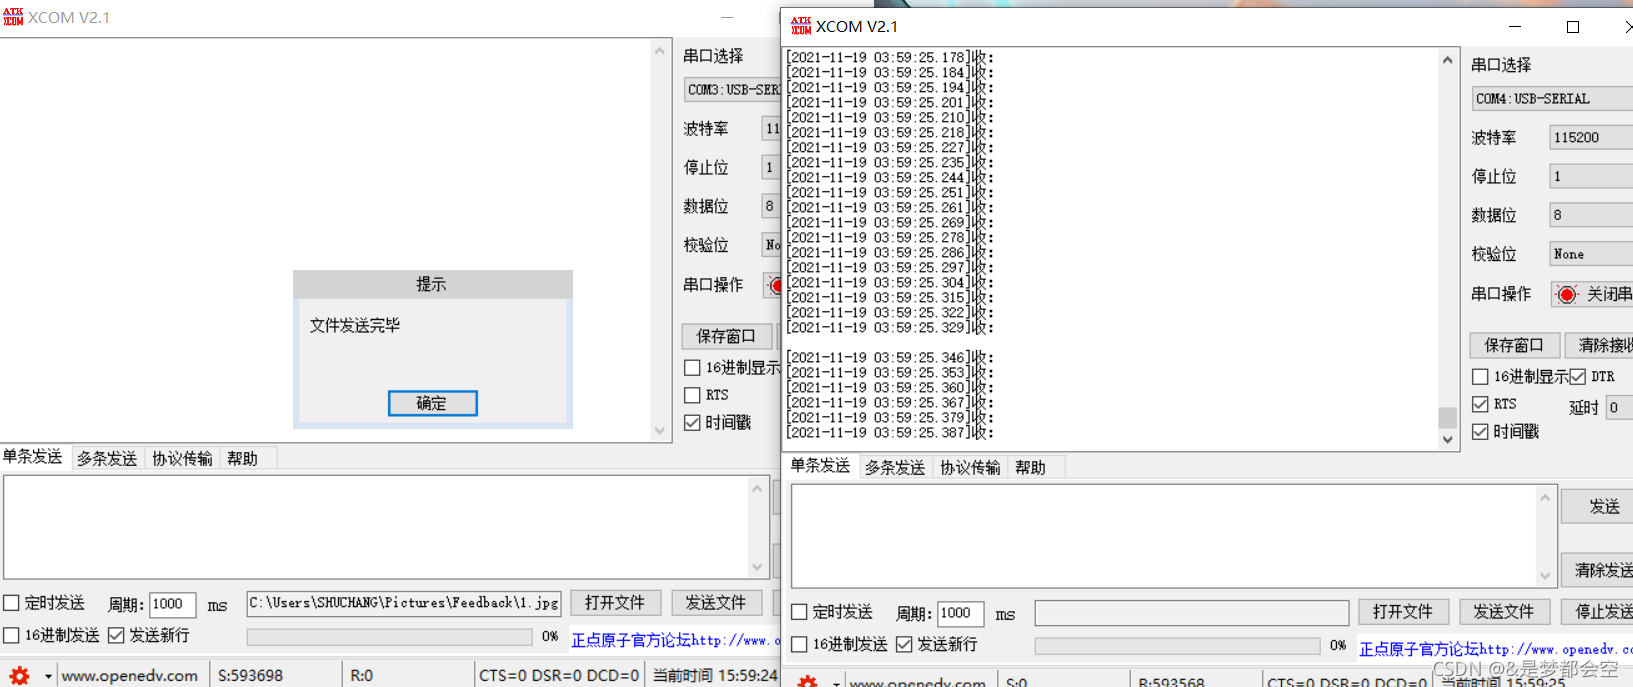Click the ATK XCOM logo in right window title bar
1633x687 pixels.
tap(801, 26)
